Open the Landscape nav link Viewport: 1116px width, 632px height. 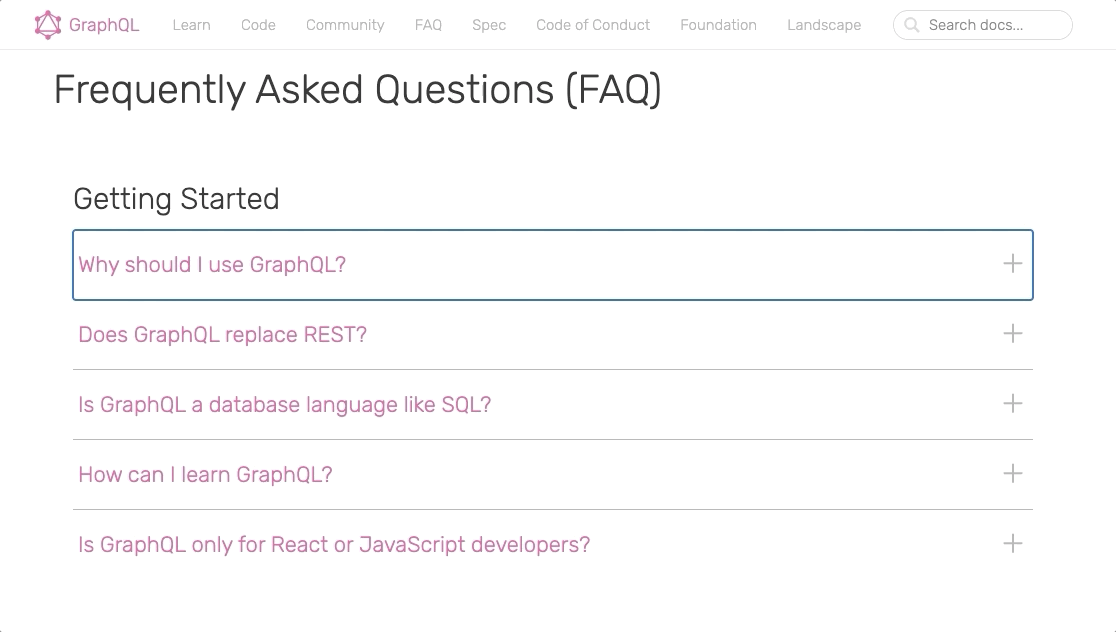coord(824,25)
